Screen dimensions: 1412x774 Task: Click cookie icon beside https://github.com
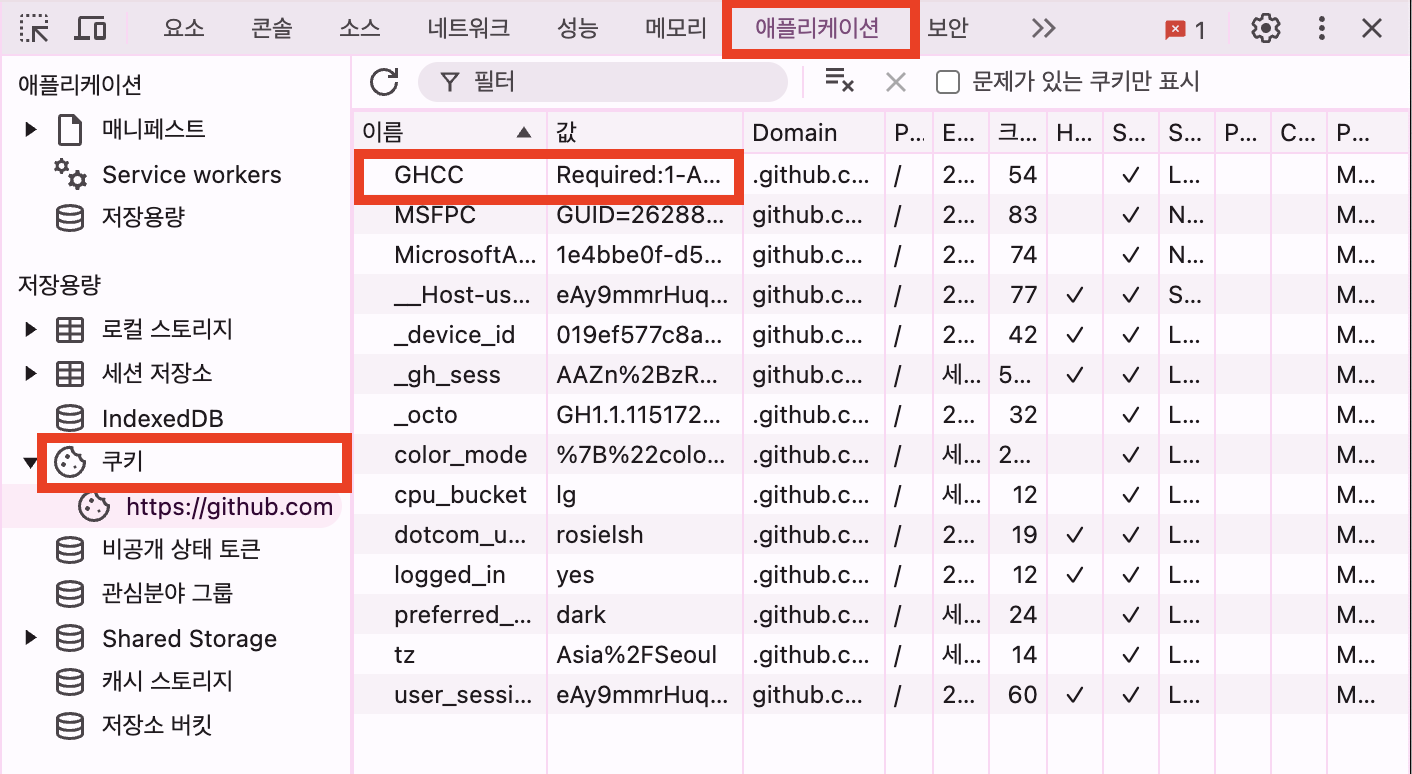pyautogui.click(x=94, y=507)
